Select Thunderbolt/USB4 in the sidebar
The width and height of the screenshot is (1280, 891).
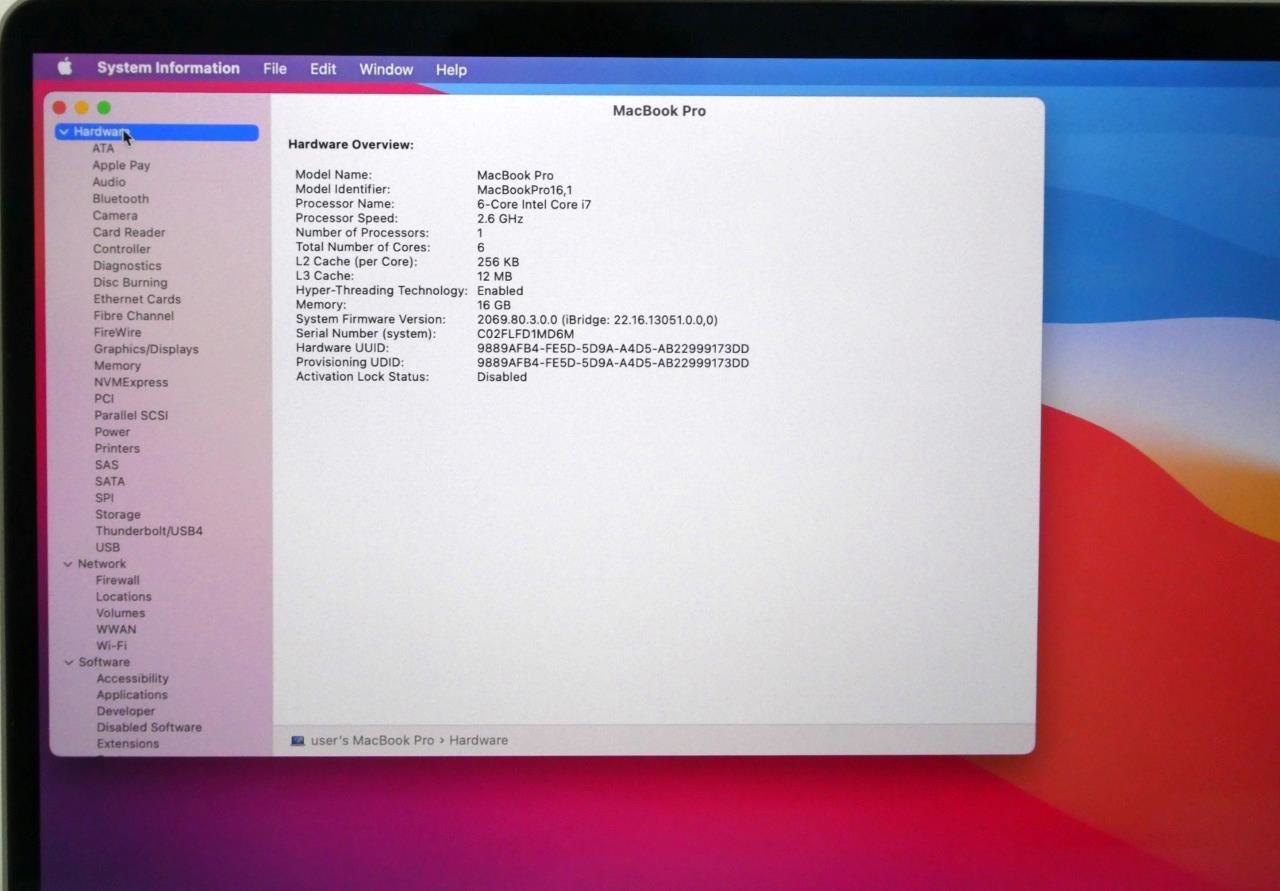click(x=149, y=531)
